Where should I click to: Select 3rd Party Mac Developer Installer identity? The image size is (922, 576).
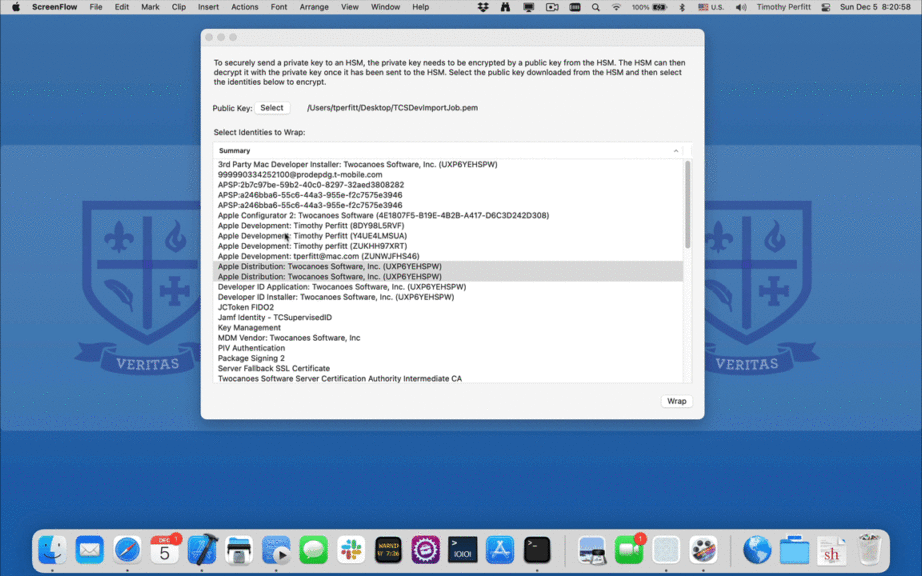tap(449, 165)
